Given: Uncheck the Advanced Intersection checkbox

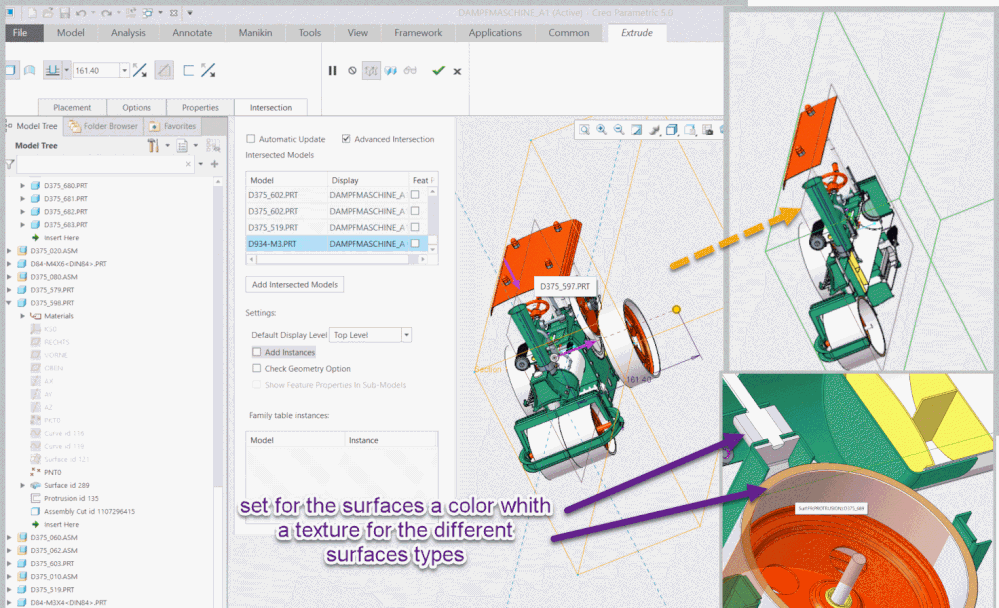Looking at the screenshot, I should [346, 139].
